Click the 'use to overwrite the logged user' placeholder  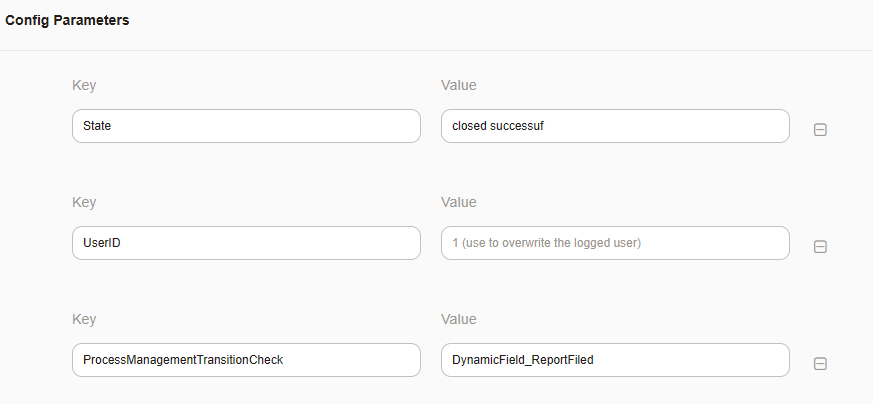click(x=550, y=243)
